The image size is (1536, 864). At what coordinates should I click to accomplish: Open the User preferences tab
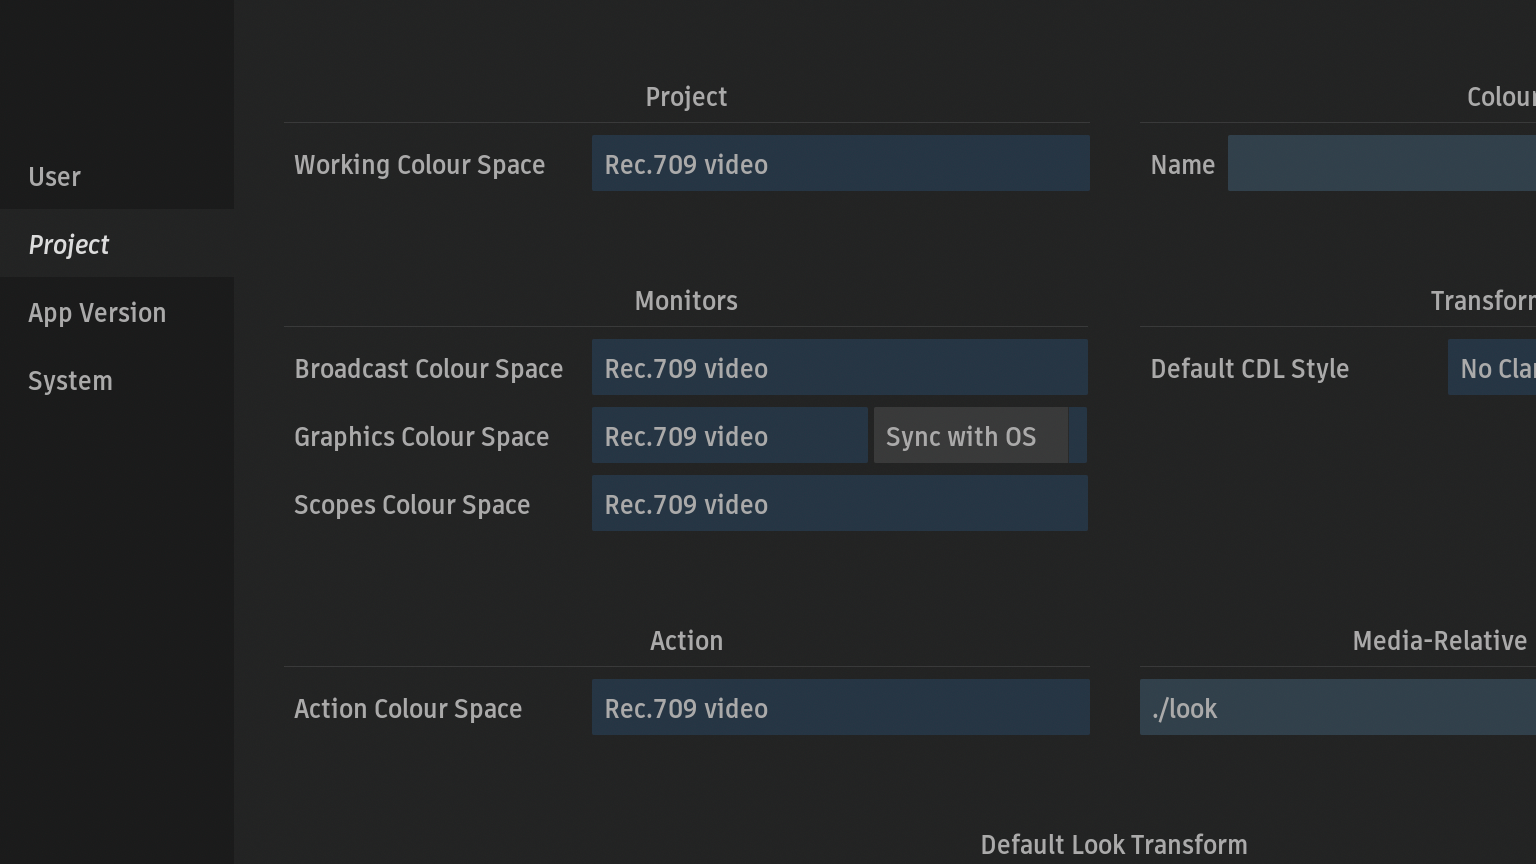[x=55, y=177]
